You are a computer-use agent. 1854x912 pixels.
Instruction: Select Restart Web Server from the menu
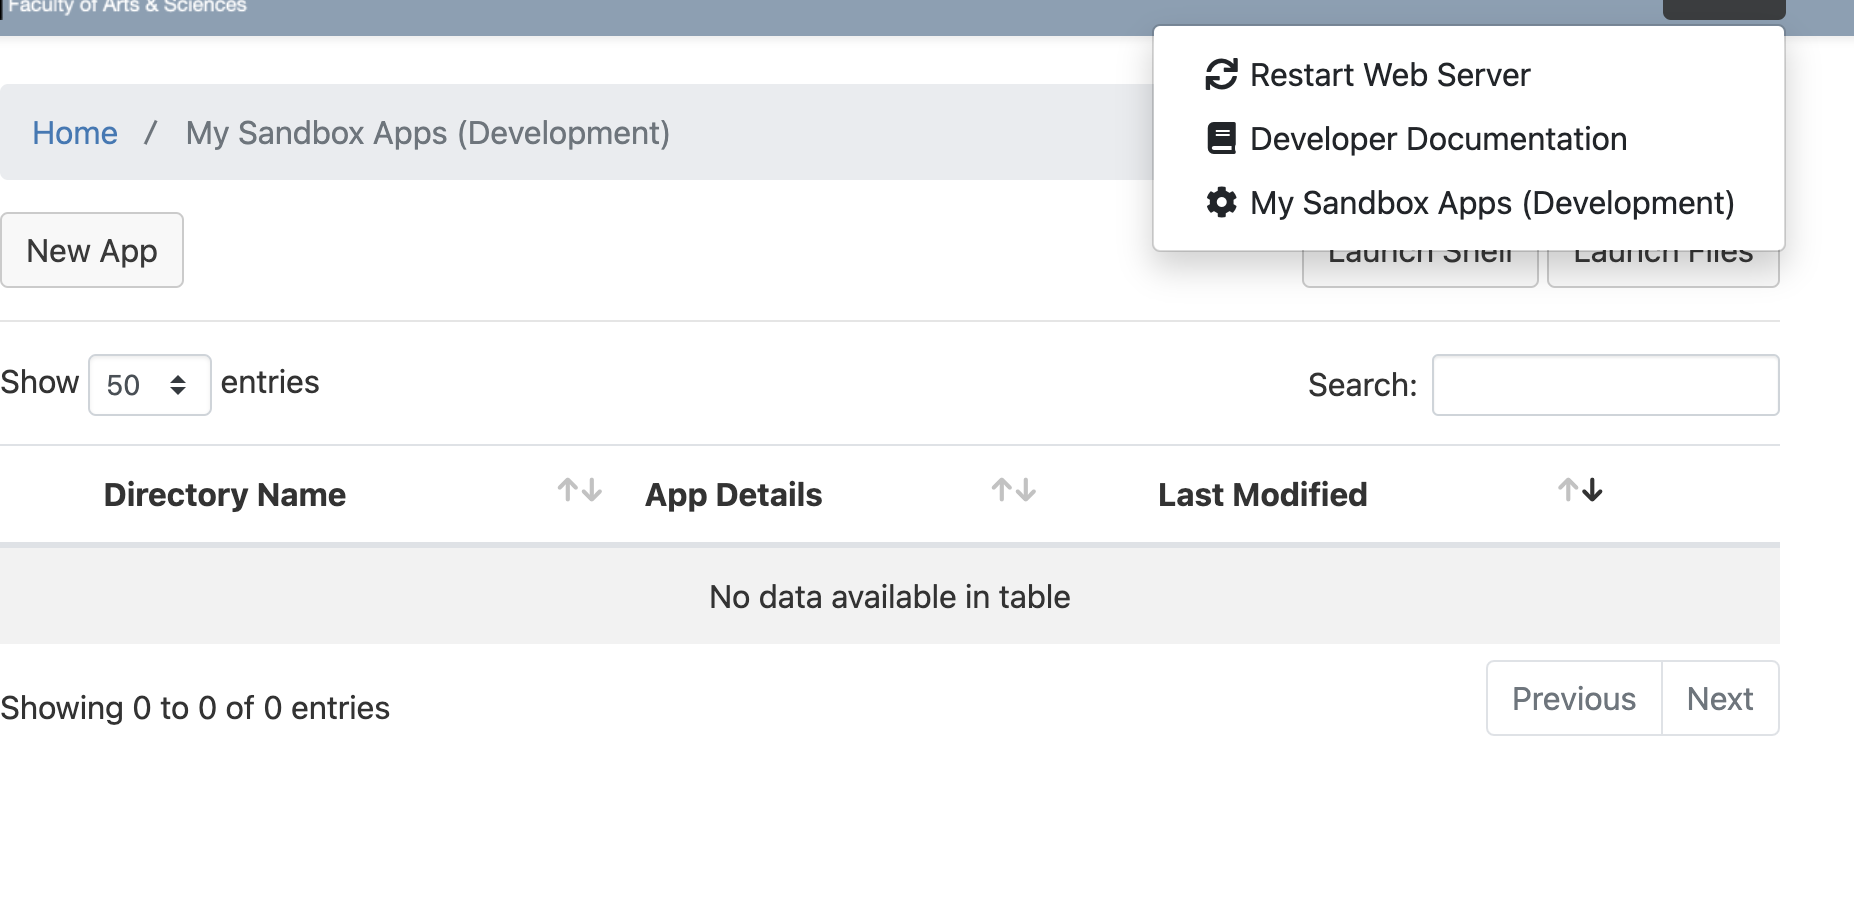click(1389, 73)
